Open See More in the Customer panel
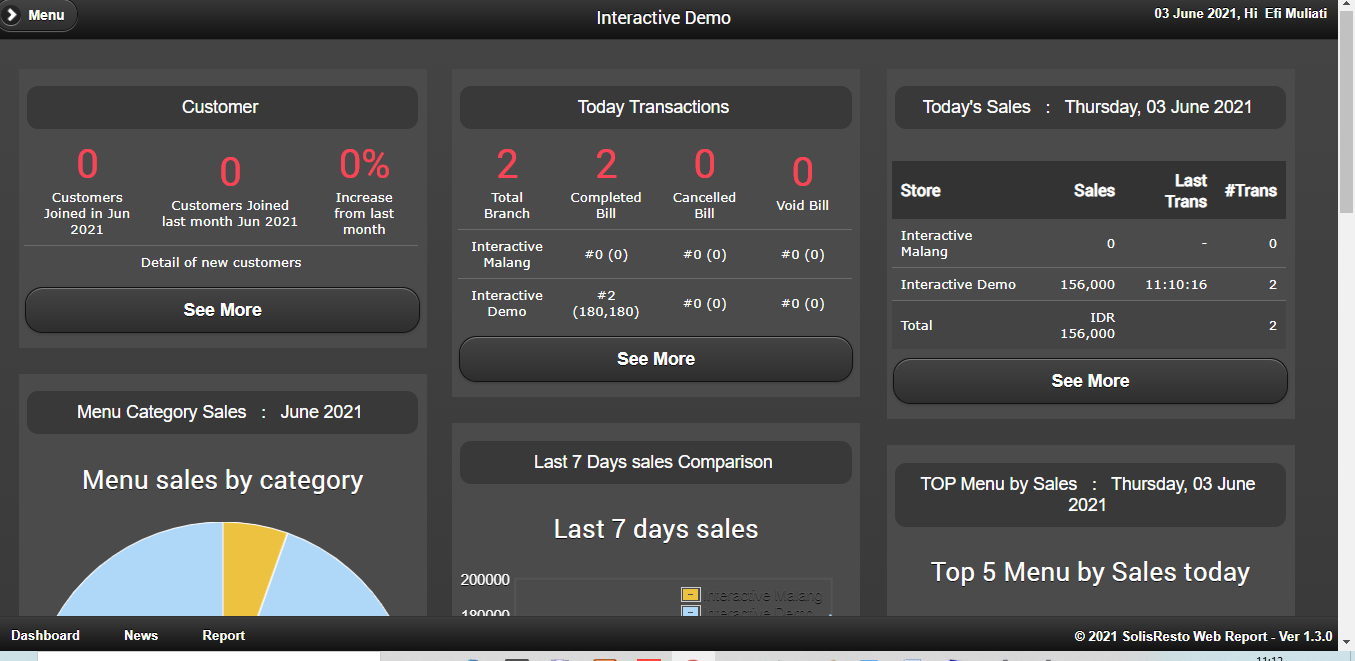1355x661 pixels. click(x=222, y=310)
